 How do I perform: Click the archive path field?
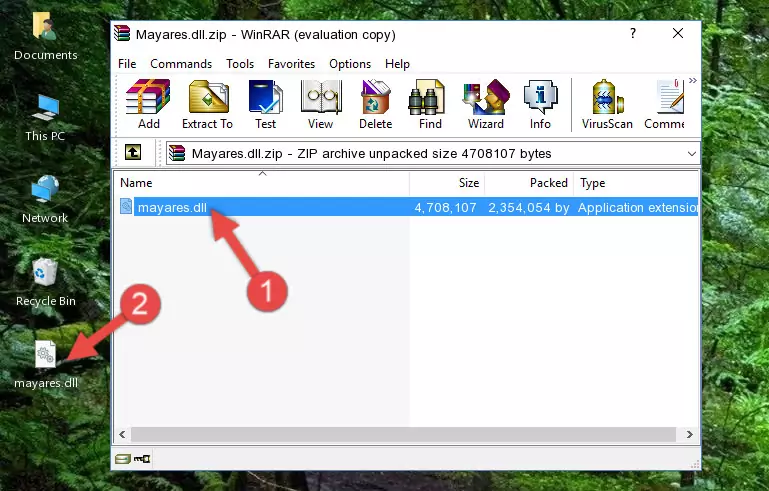coord(432,154)
